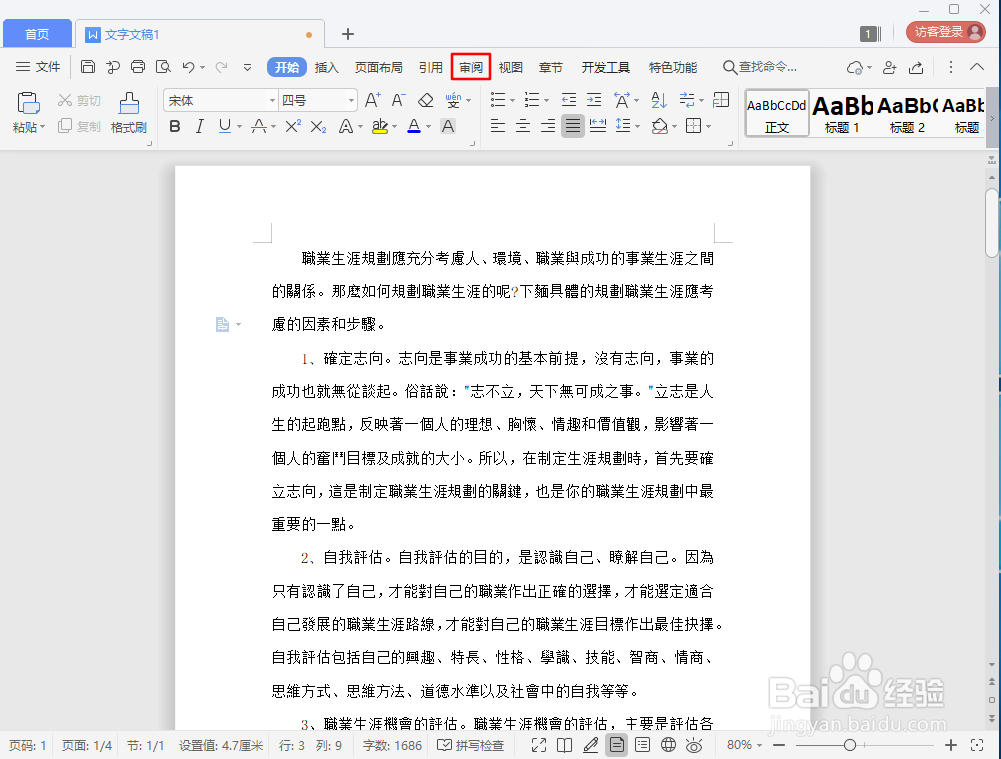Expand the borders dropdown arrow

pyautogui.click(x=708, y=126)
